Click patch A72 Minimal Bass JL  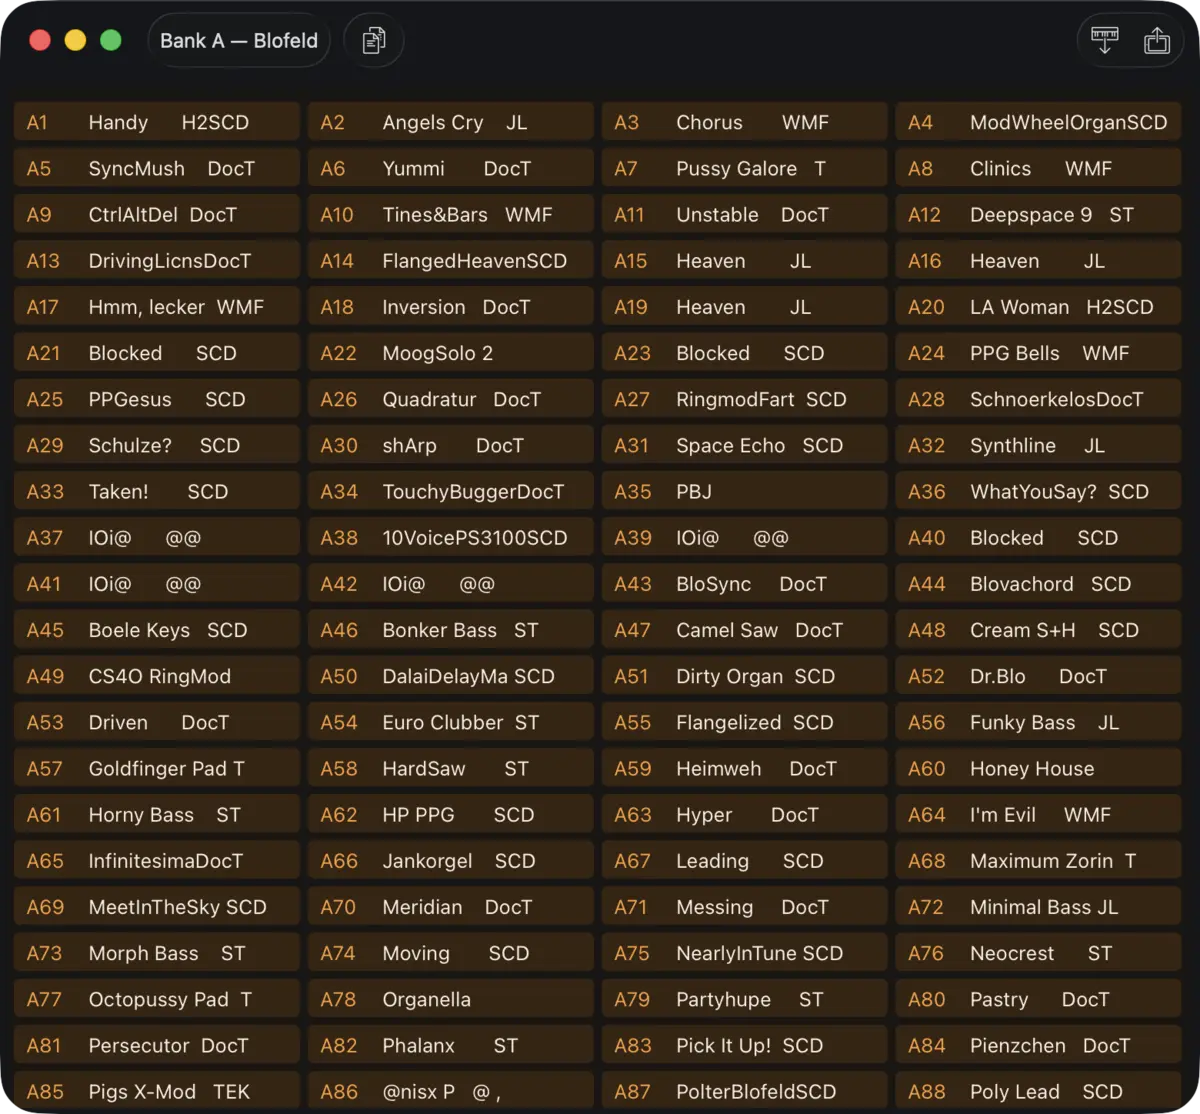1039,907
